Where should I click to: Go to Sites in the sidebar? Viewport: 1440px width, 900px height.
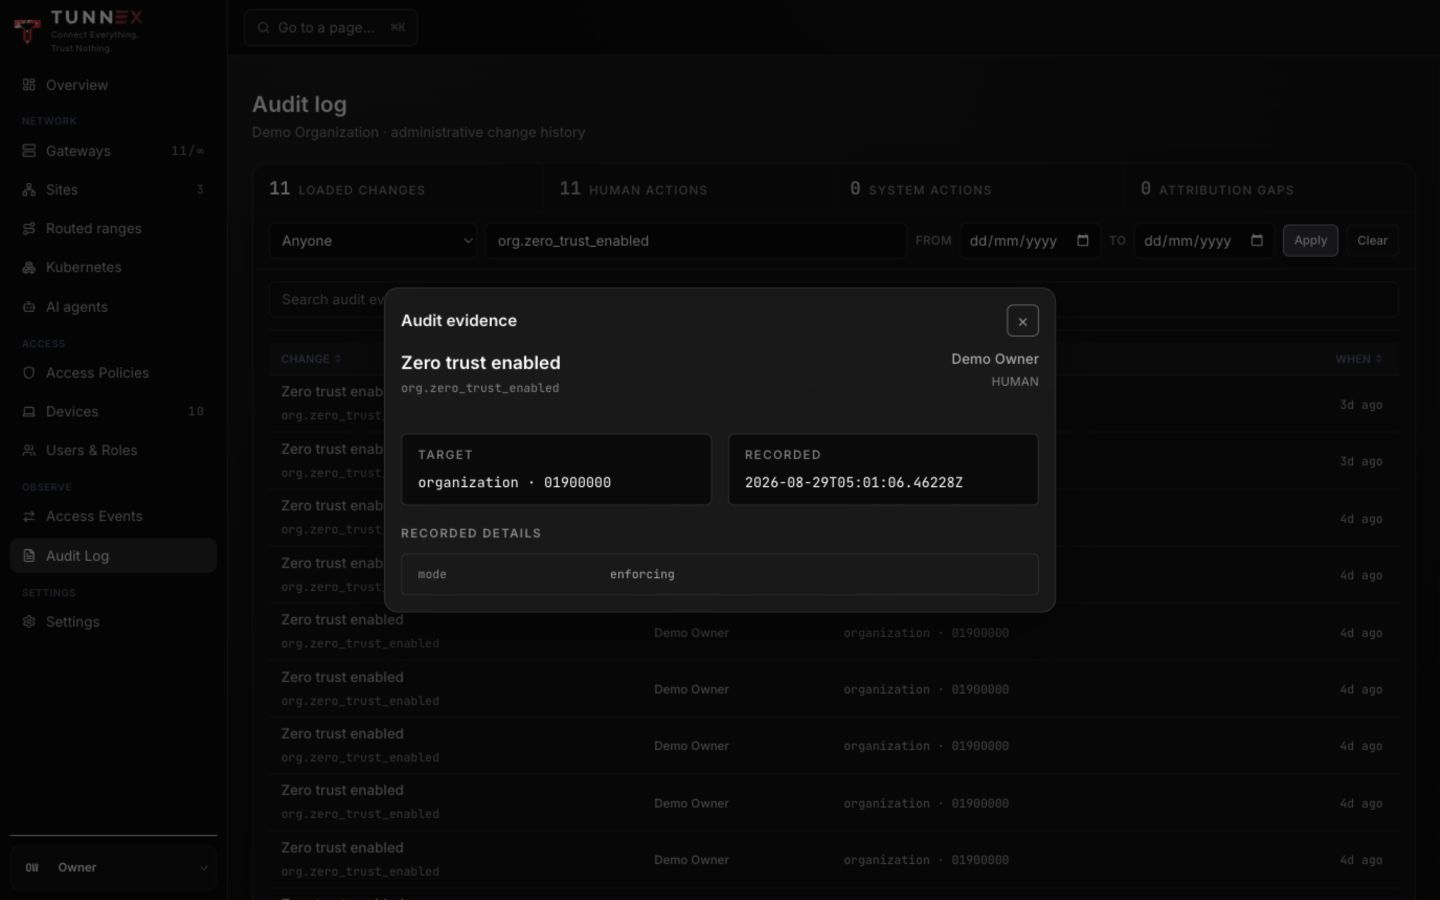113,189
